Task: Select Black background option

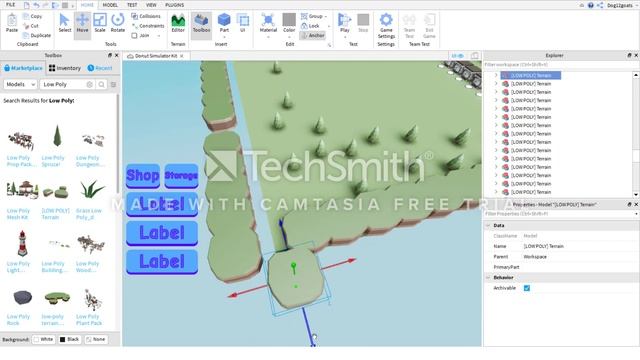Action: point(69,339)
